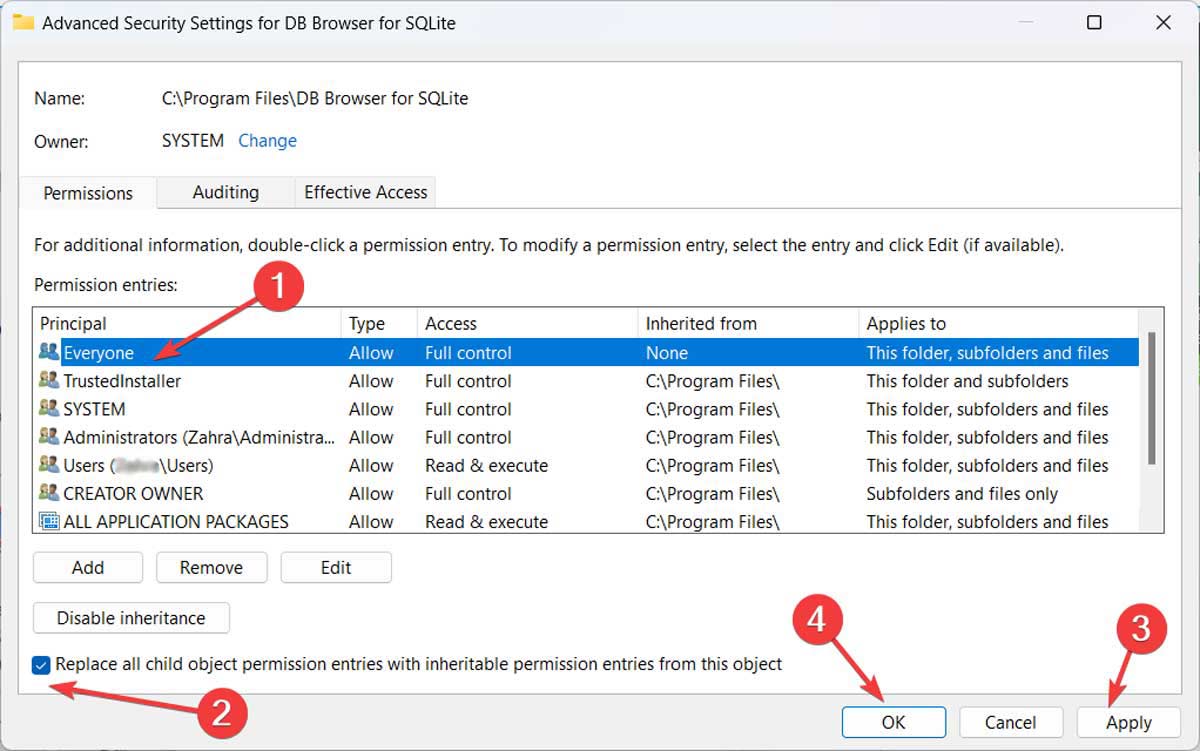Click the Users group icon
This screenshot has height=751, width=1200.
click(49, 465)
